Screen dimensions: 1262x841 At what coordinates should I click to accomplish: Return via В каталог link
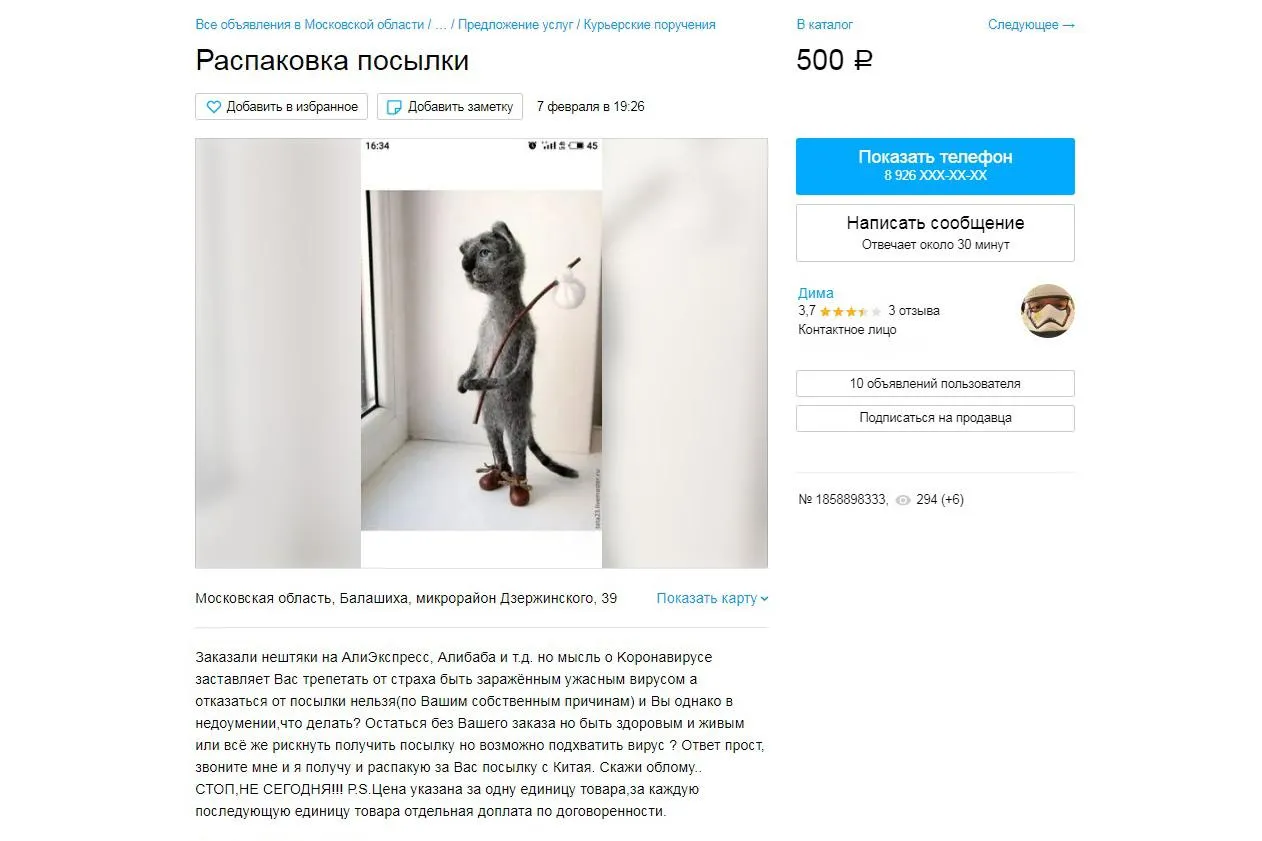tap(824, 24)
